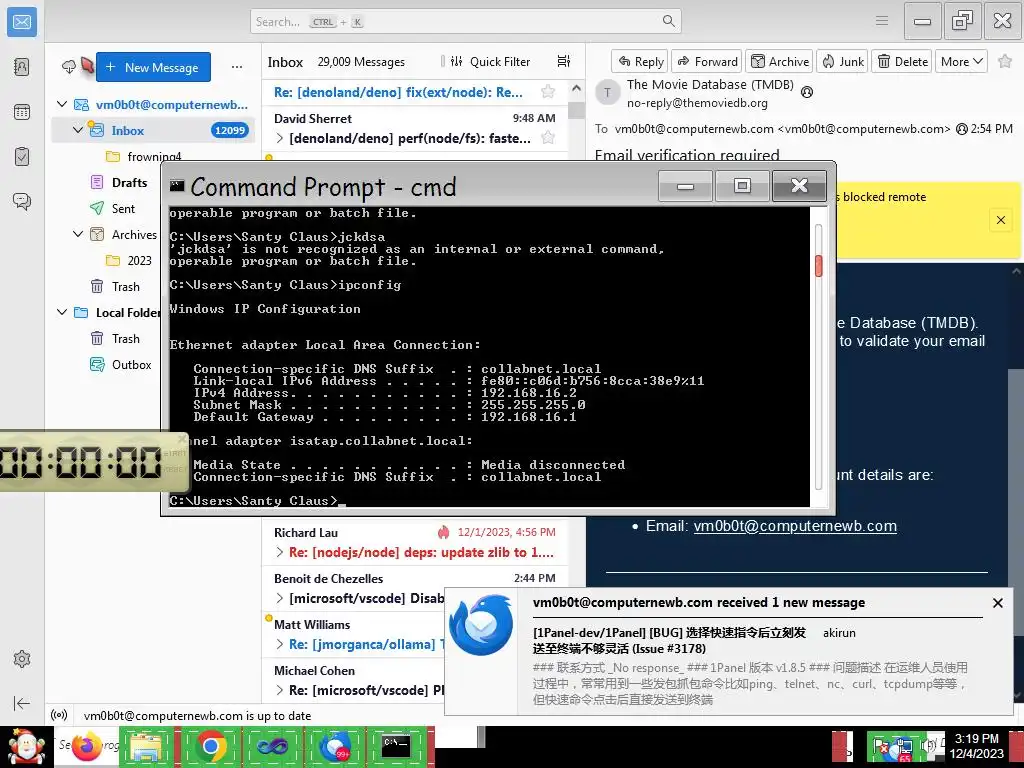Image resolution: width=1024 pixels, height=768 pixels.
Task: Forward the TMDB email
Action: (x=707, y=61)
